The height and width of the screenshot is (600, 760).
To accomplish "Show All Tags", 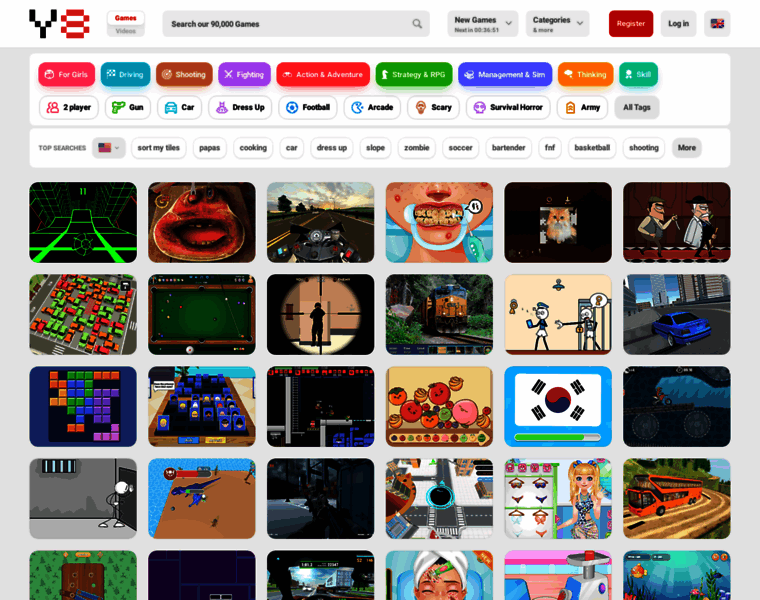I will 637,108.
